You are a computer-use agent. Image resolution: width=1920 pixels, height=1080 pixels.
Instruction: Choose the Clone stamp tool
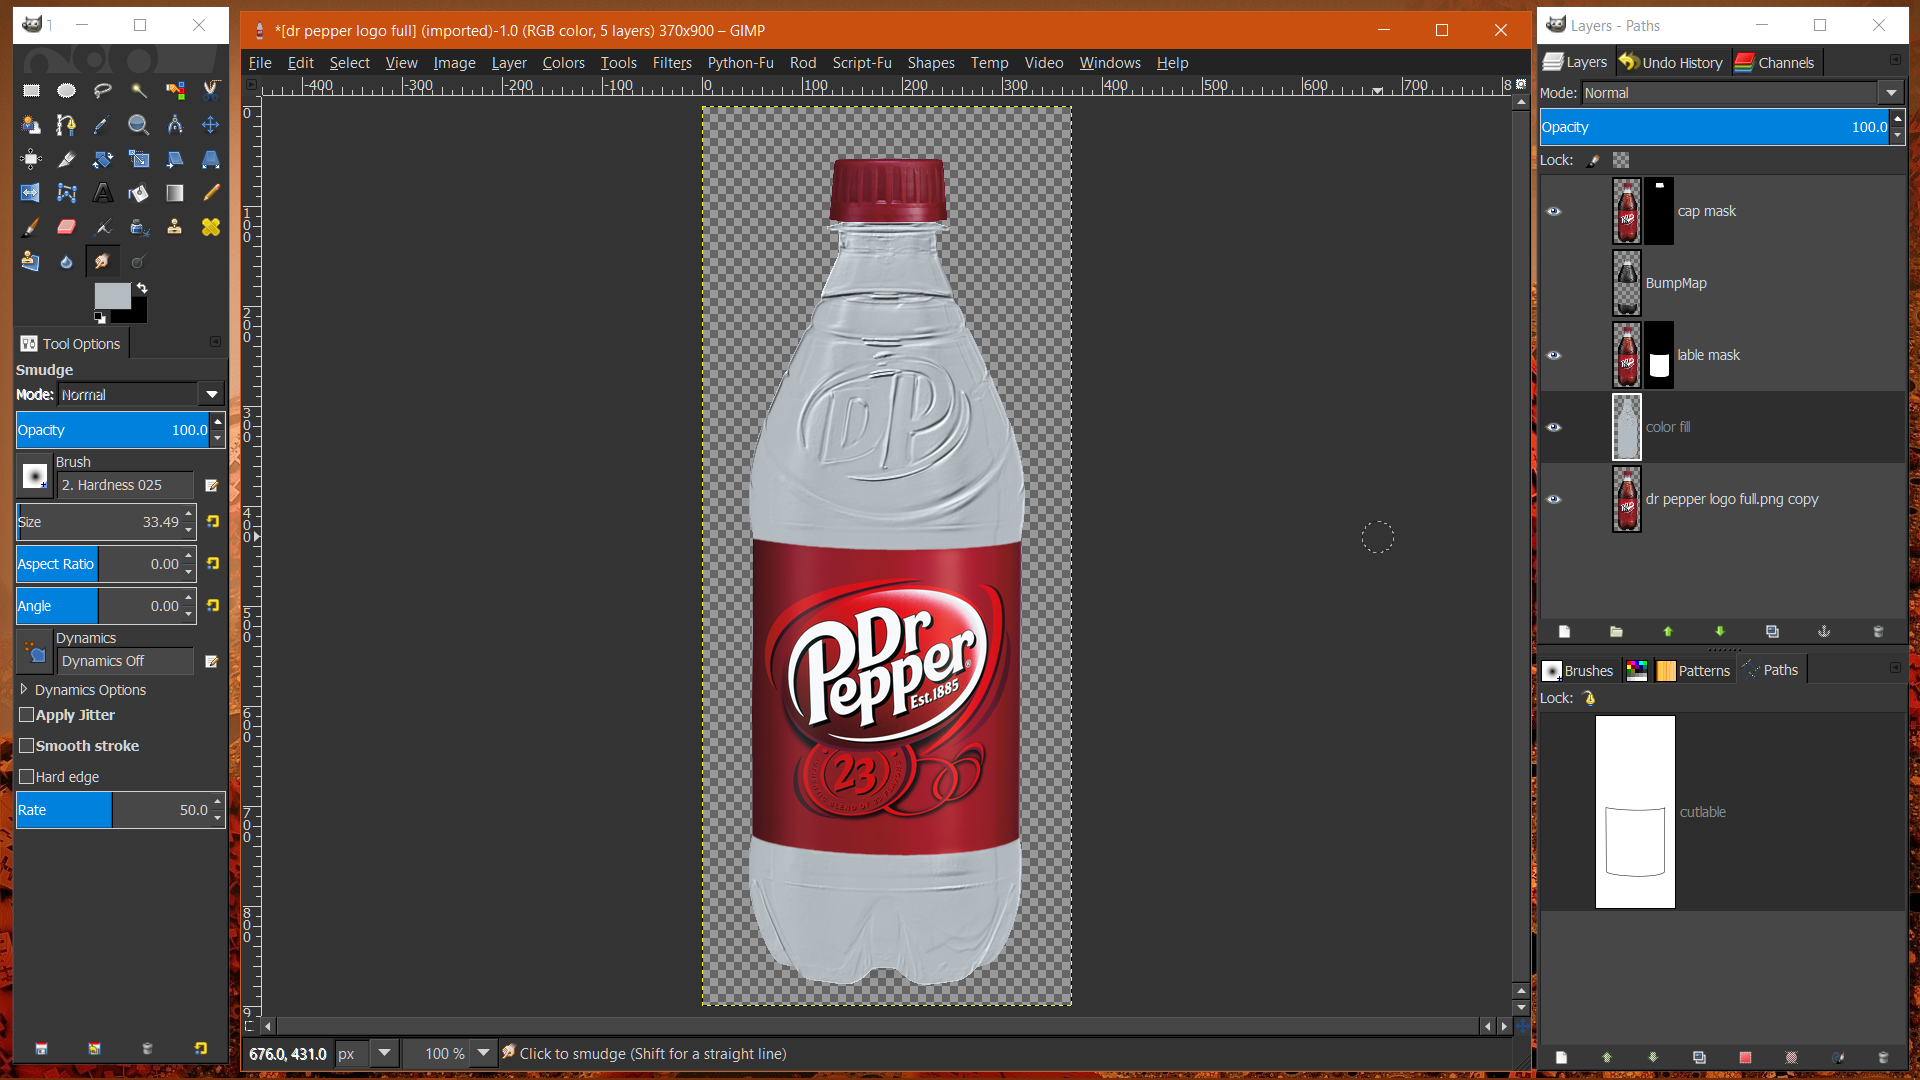pyautogui.click(x=175, y=227)
